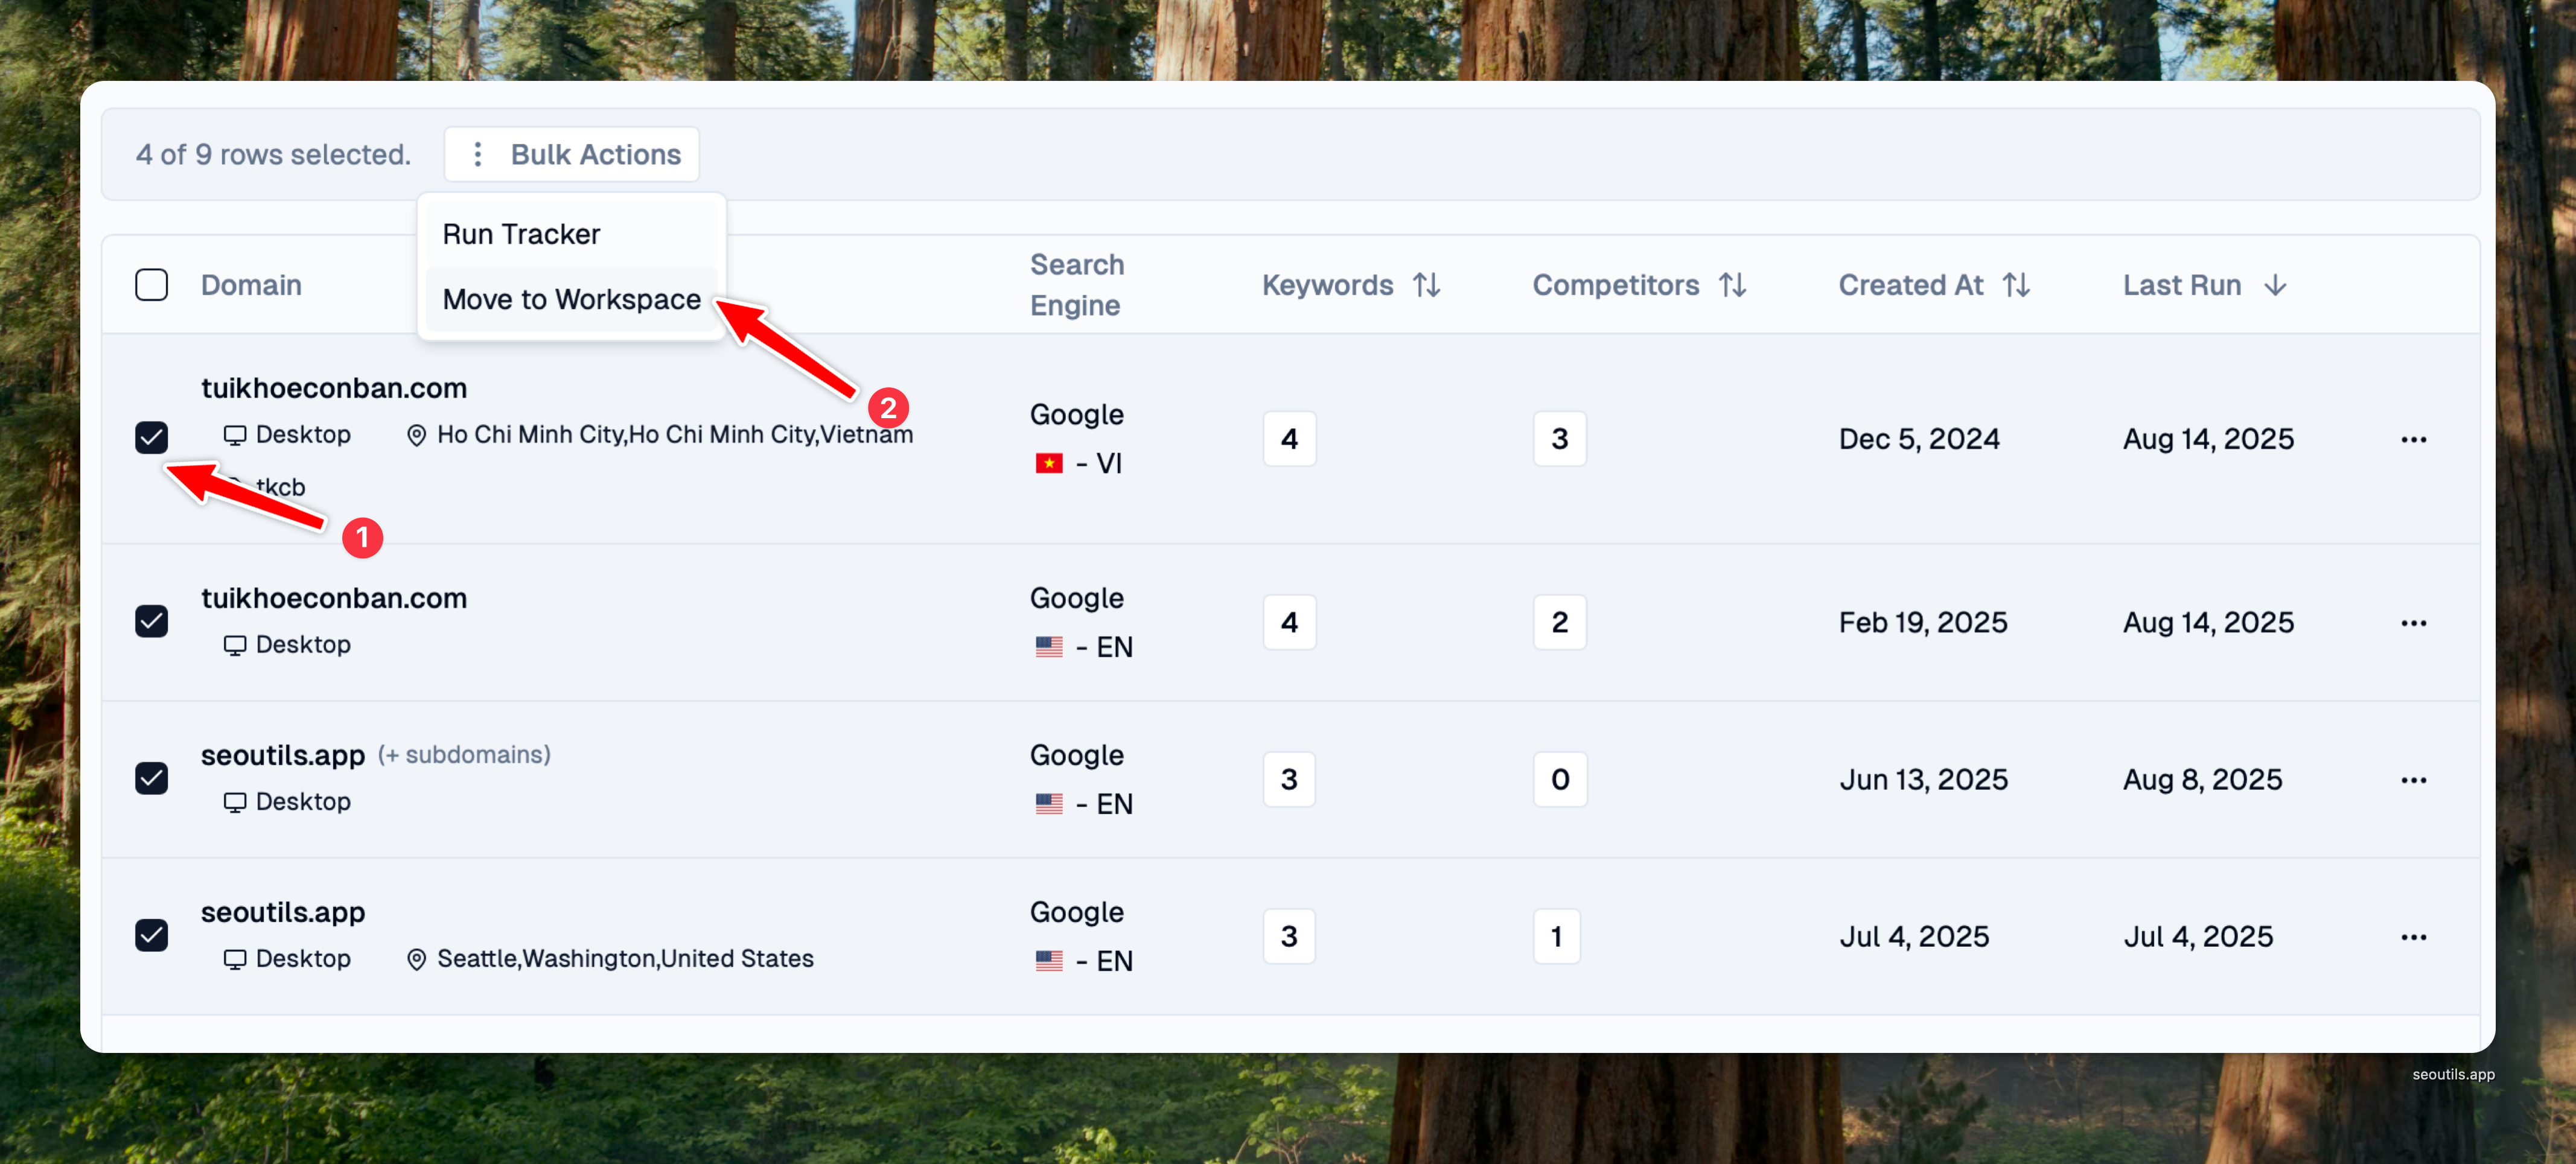Sort by Created At arrows icon
2576x1164 pixels.
tap(2016, 285)
